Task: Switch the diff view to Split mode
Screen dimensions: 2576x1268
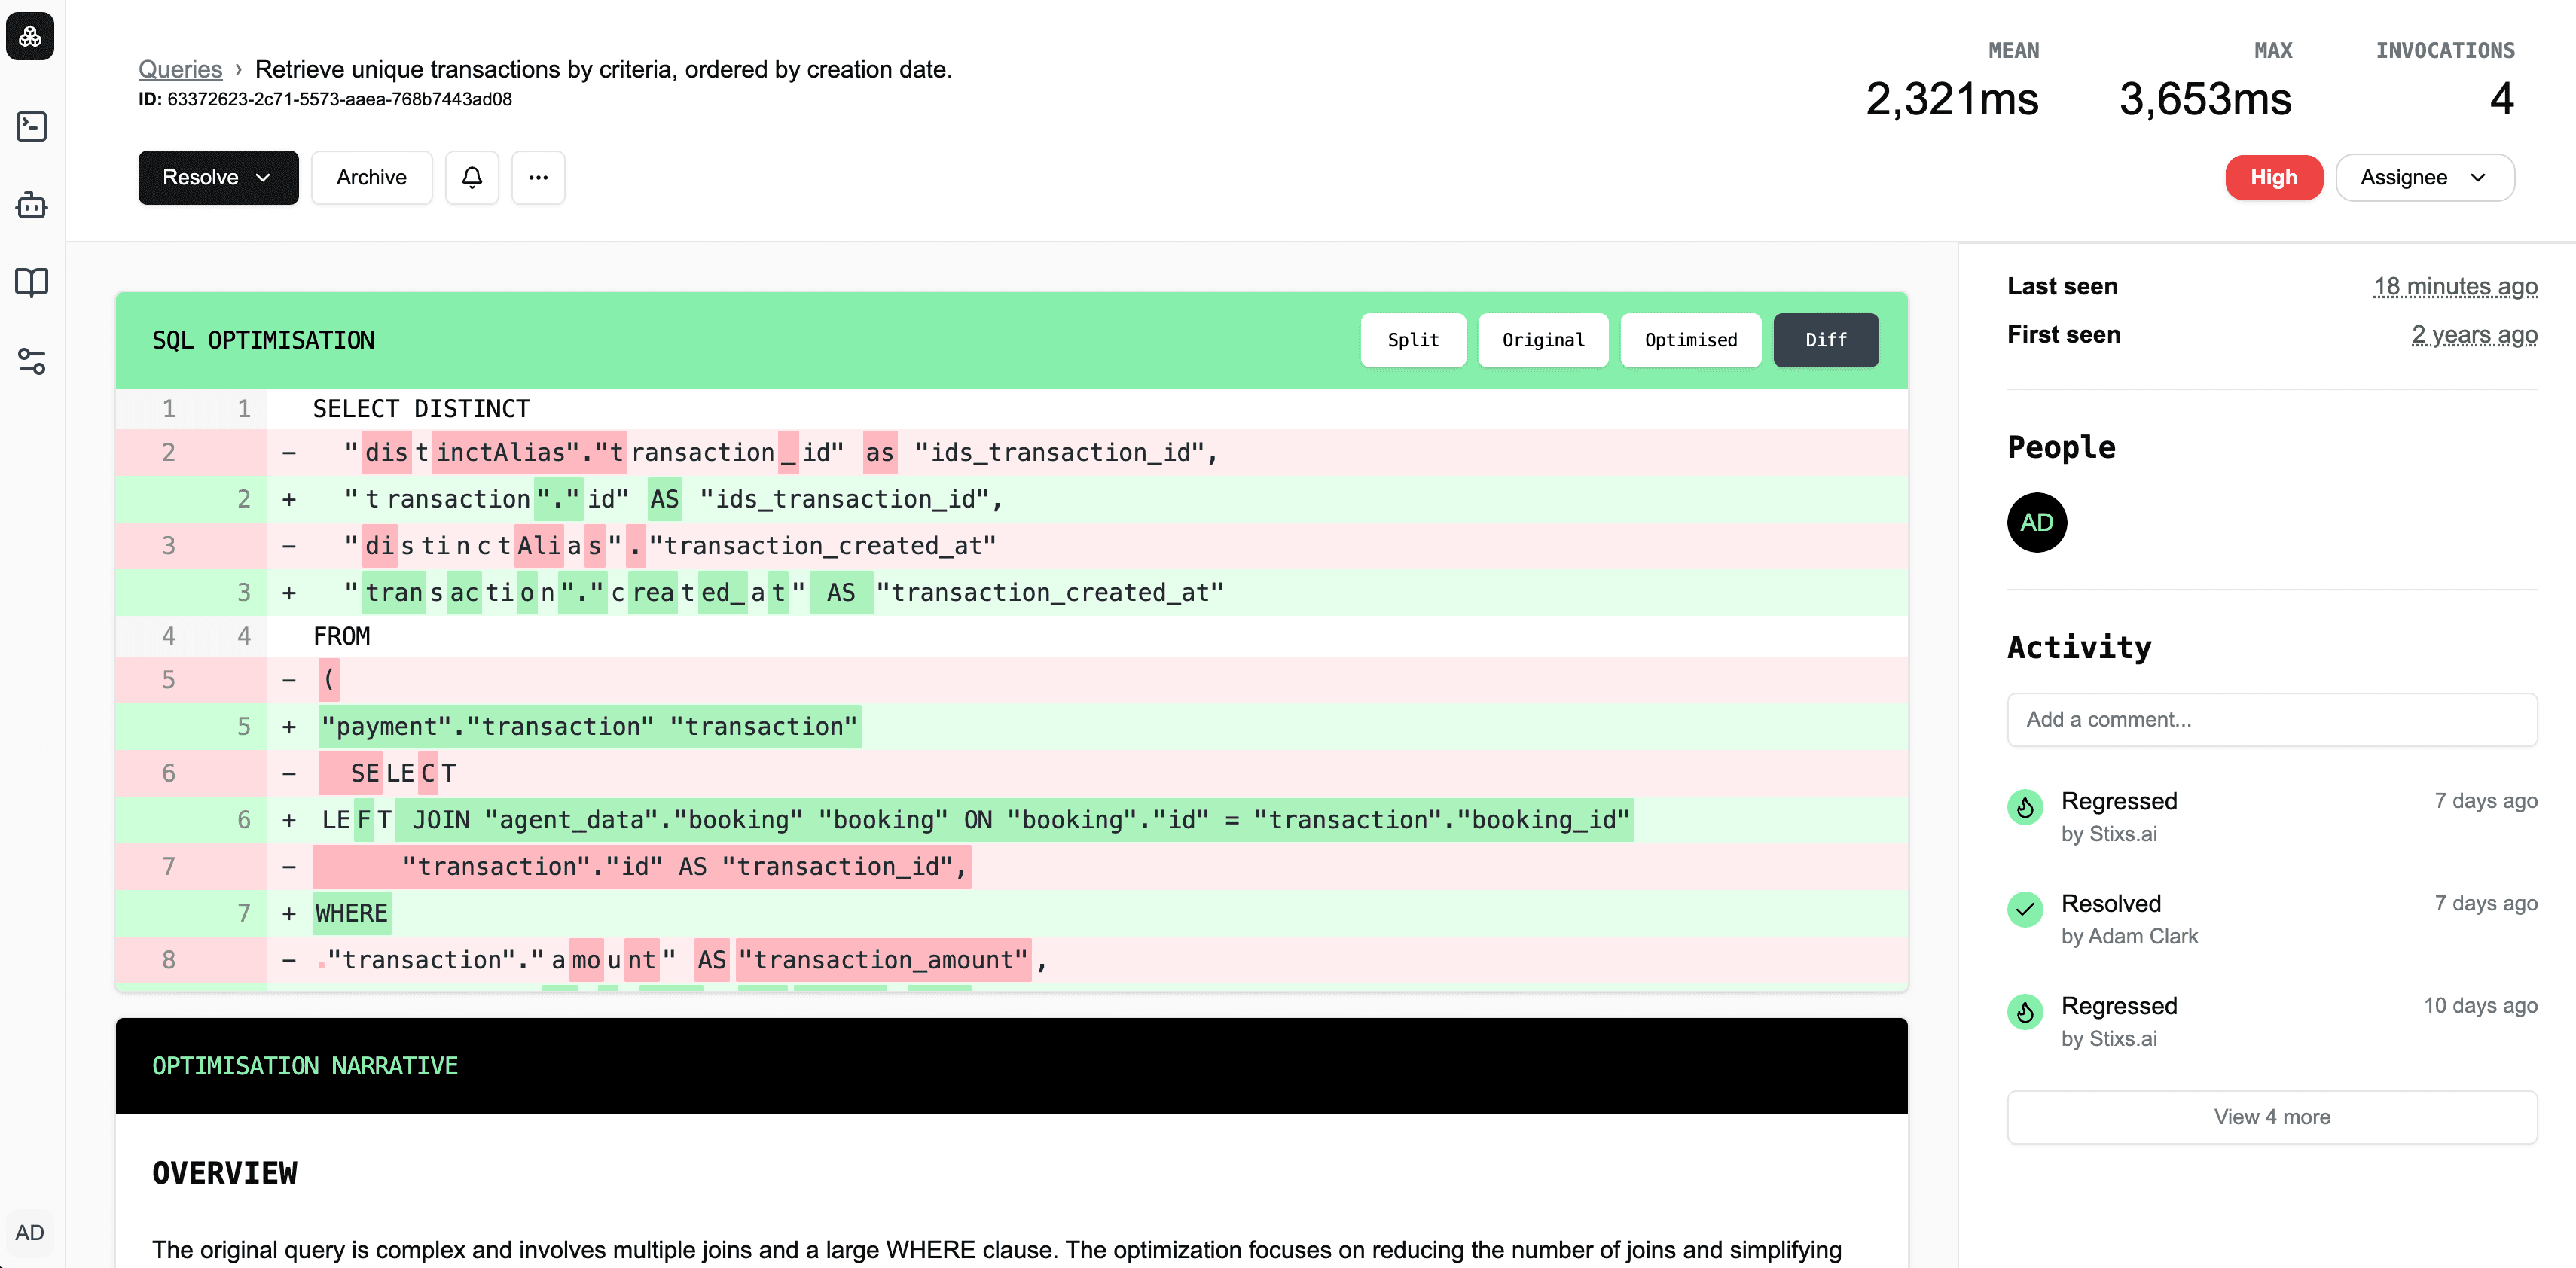Action: pyautogui.click(x=1413, y=340)
